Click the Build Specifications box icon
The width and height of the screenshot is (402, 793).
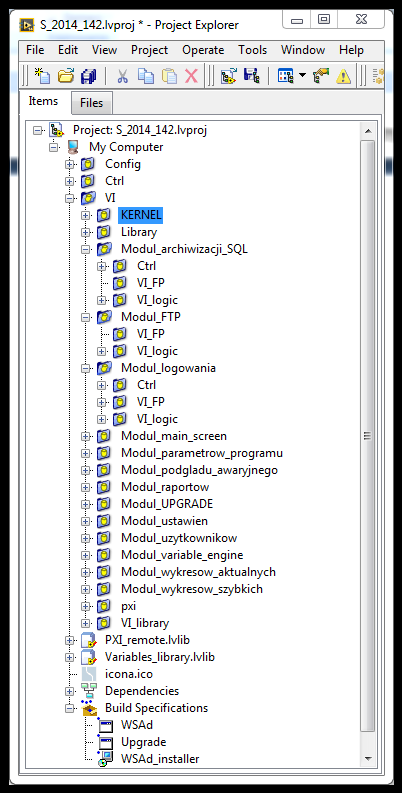[x=88, y=708]
